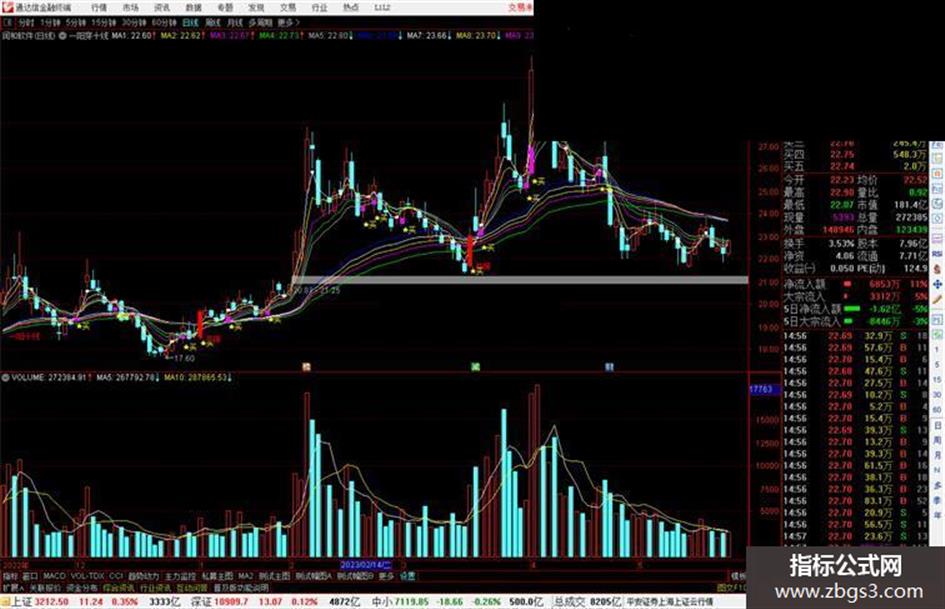Click the 平安证券上海上证云行情 server label
The image size is (945, 609).
click(670, 602)
